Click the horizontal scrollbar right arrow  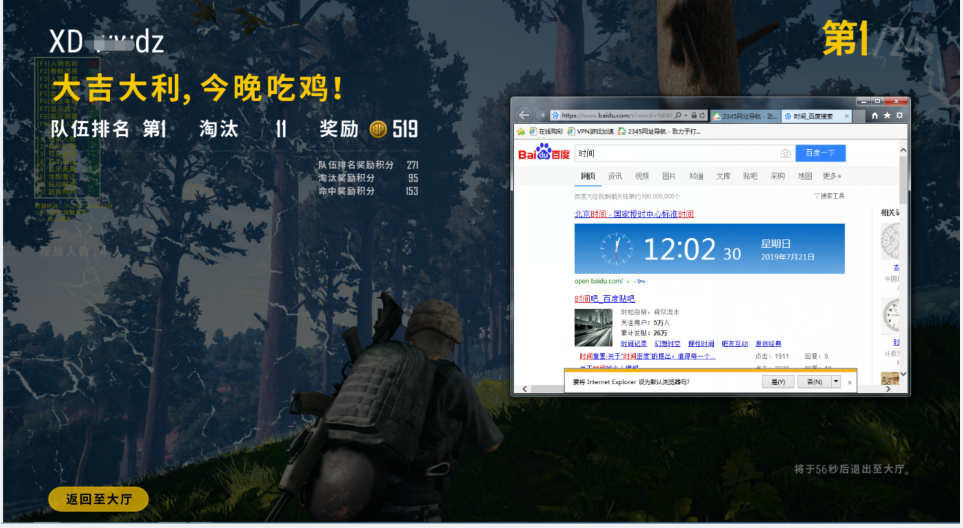coord(888,389)
